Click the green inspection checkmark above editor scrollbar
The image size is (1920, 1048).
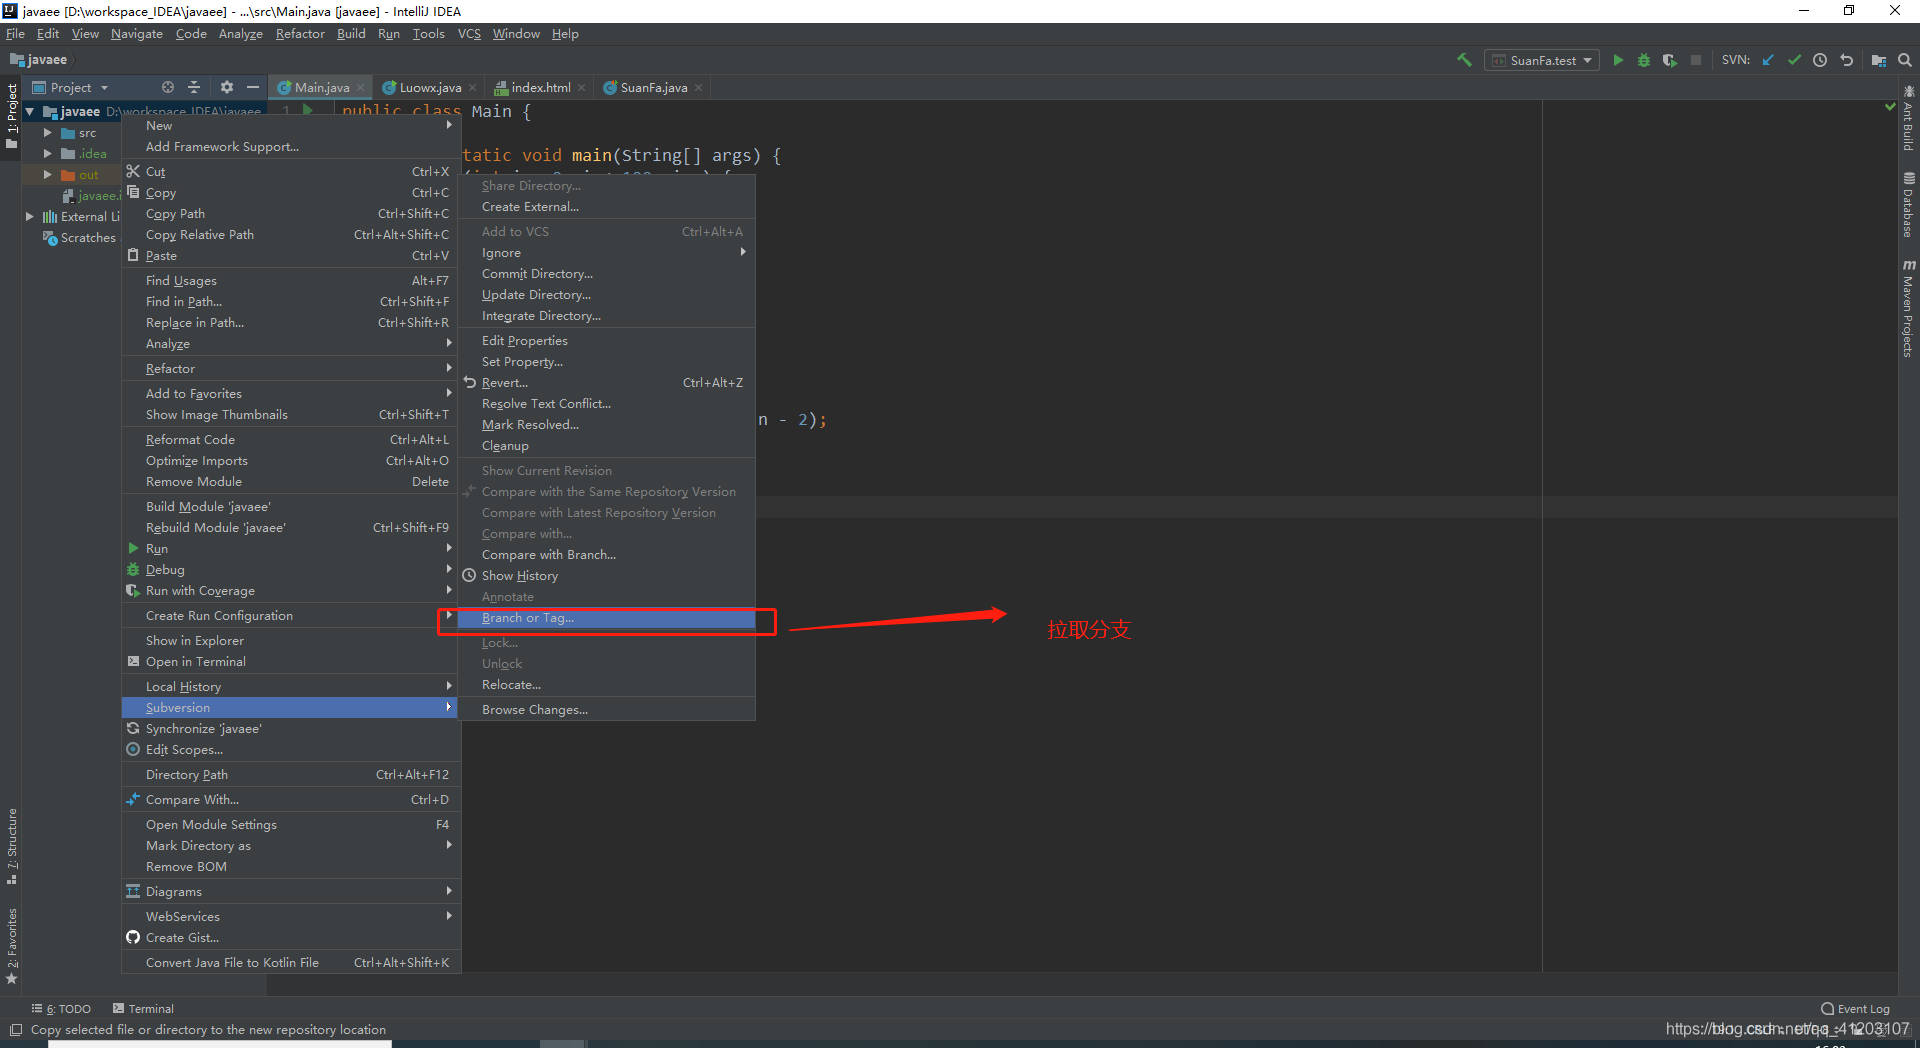click(1890, 106)
